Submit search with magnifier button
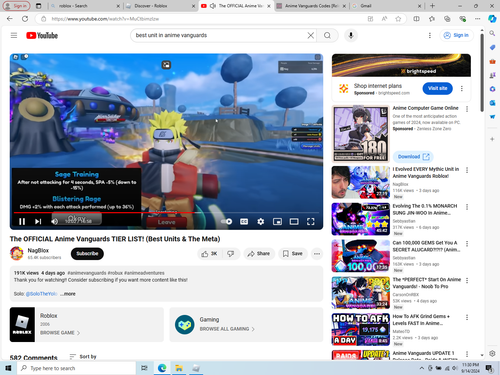Viewport: 500px width, 375px height. pos(327,35)
